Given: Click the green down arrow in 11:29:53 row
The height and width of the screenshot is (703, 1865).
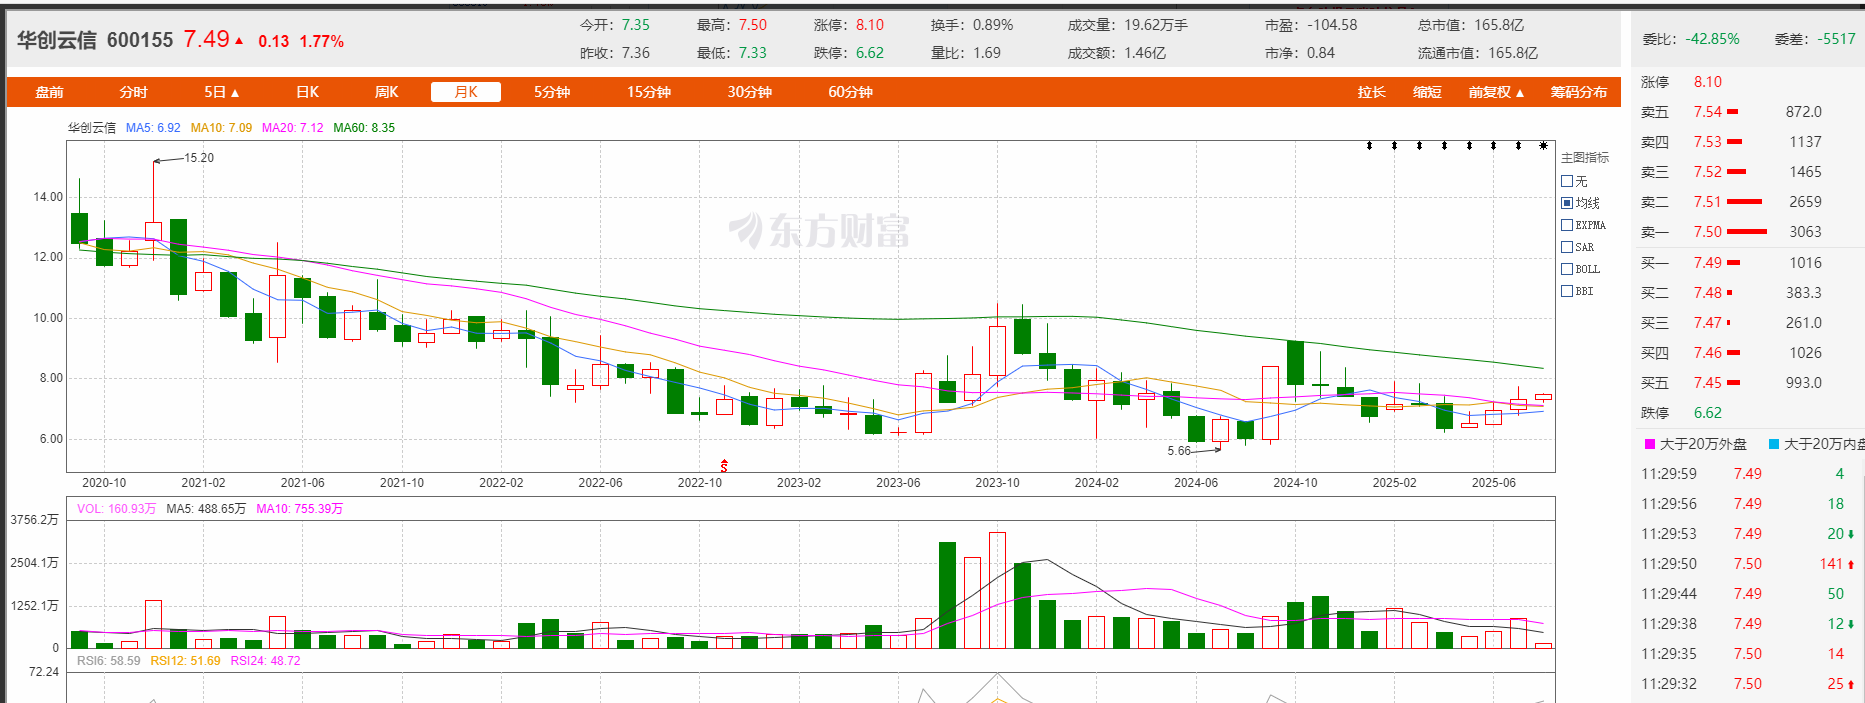Looking at the screenshot, I should click(x=1851, y=534).
